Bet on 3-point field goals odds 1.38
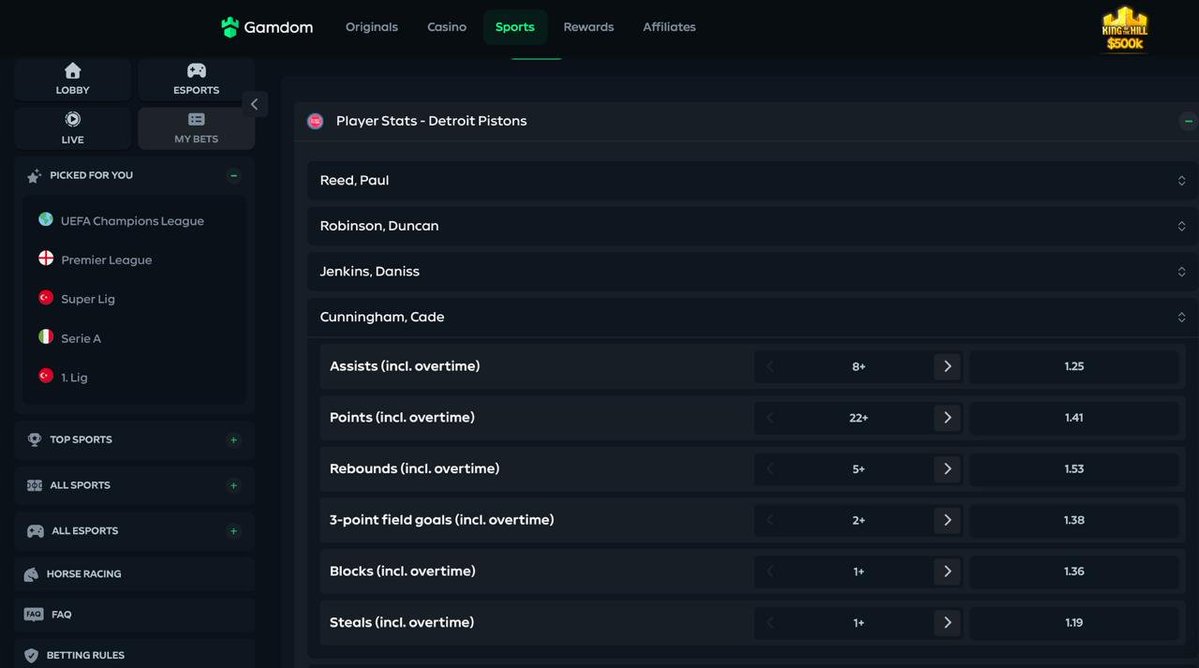Image resolution: width=1199 pixels, height=668 pixels. [x=1074, y=520]
